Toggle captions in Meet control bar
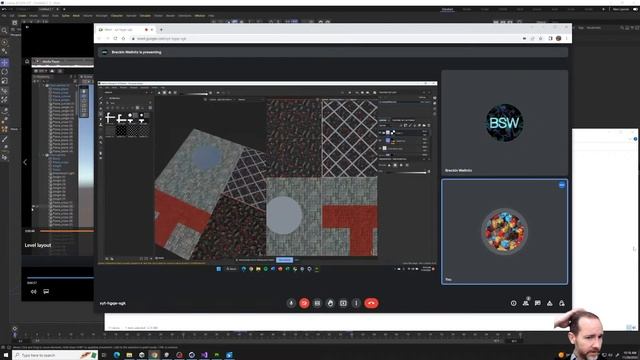 click(317, 303)
